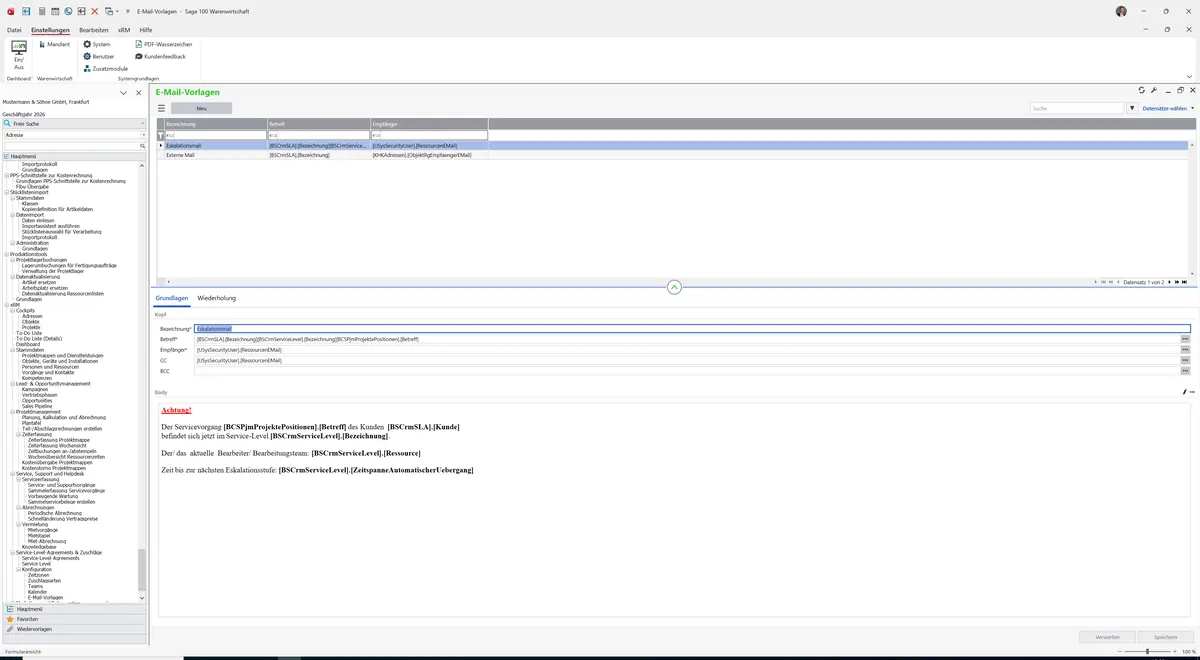This screenshot has width=1200, height=660.
Task: Click ellipsis button beside CC field
Action: [1185, 361]
